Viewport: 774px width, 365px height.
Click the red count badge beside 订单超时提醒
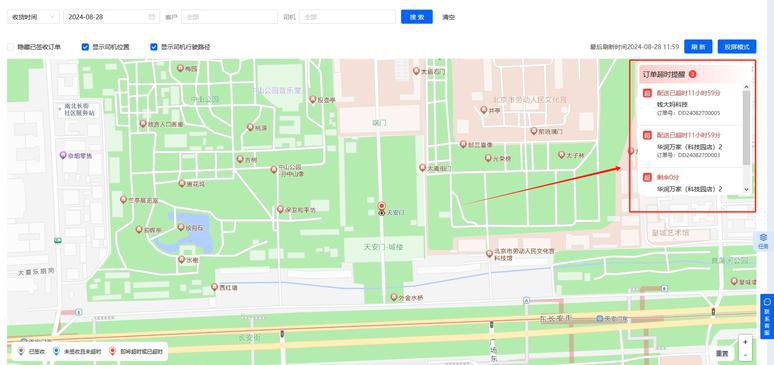693,74
